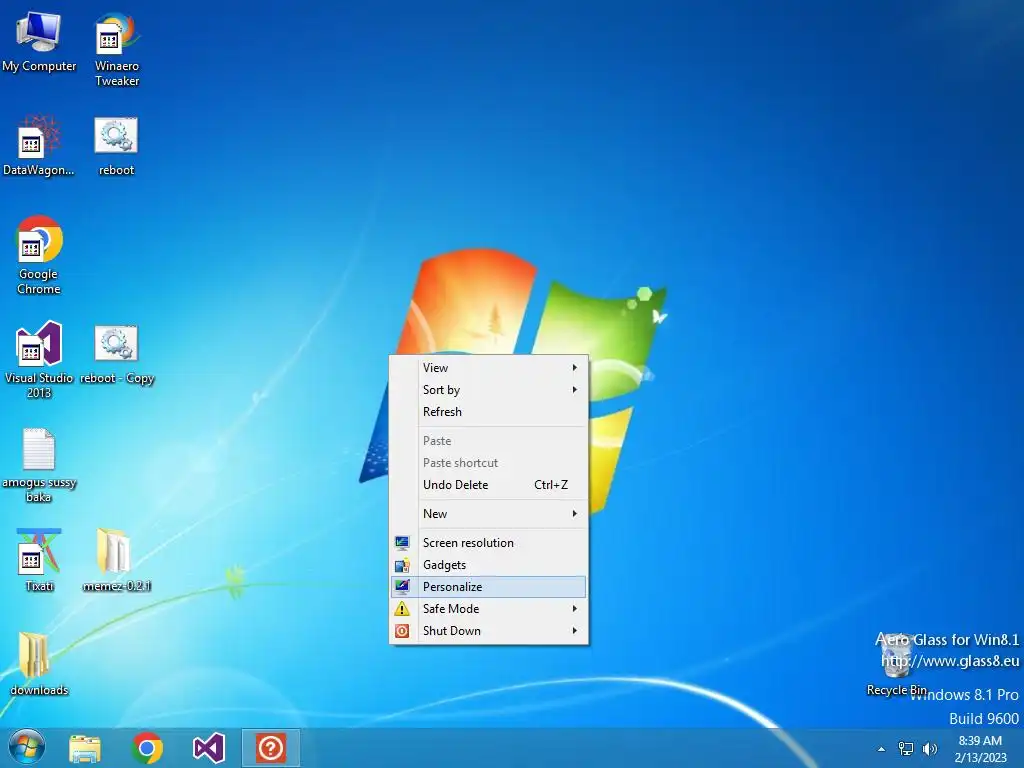Open Visual Studio from the taskbar
Image resolution: width=1024 pixels, height=768 pixels.
coord(208,748)
